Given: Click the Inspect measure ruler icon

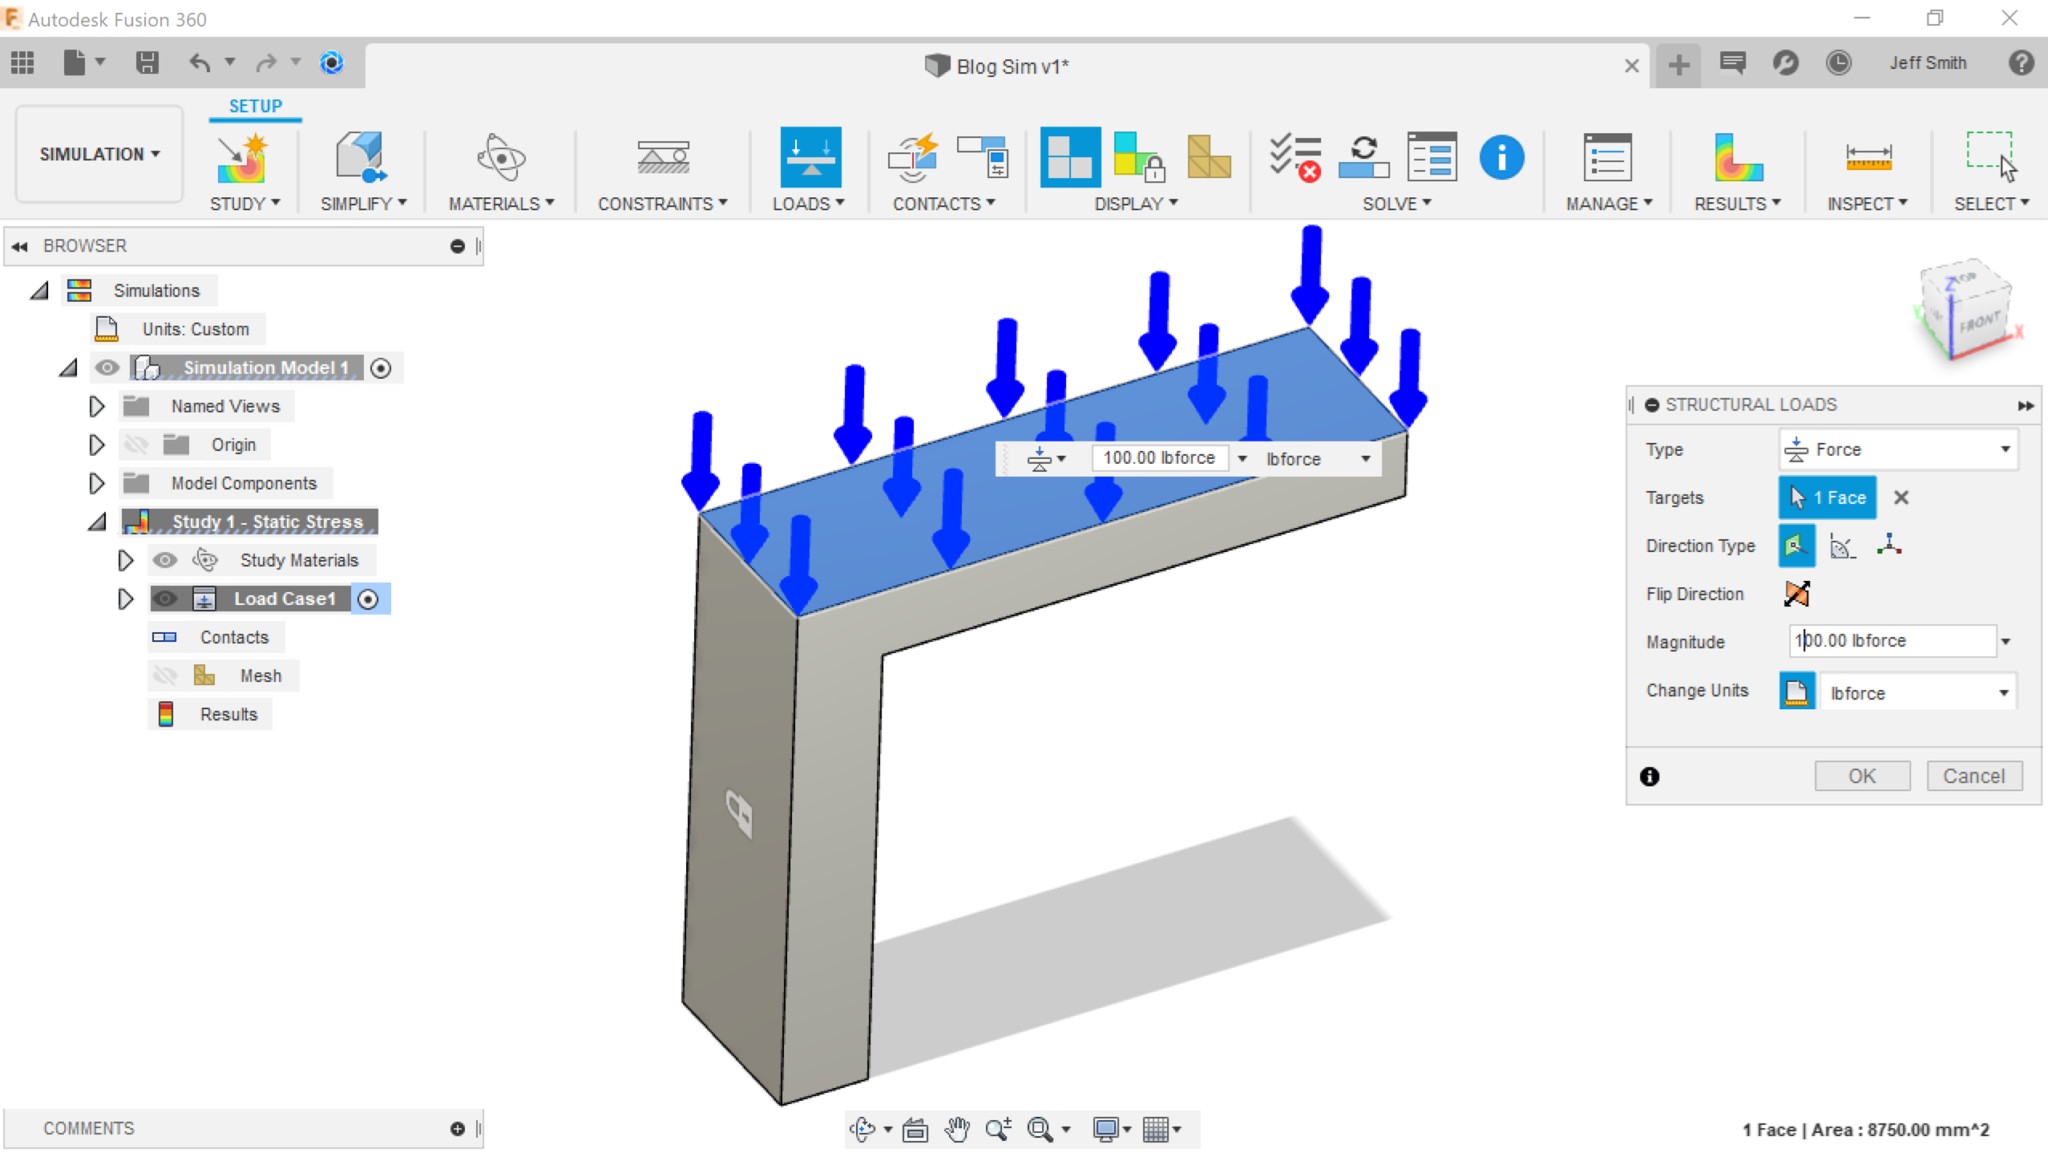Looking at the screenshot, I should tap(1867, 157).
